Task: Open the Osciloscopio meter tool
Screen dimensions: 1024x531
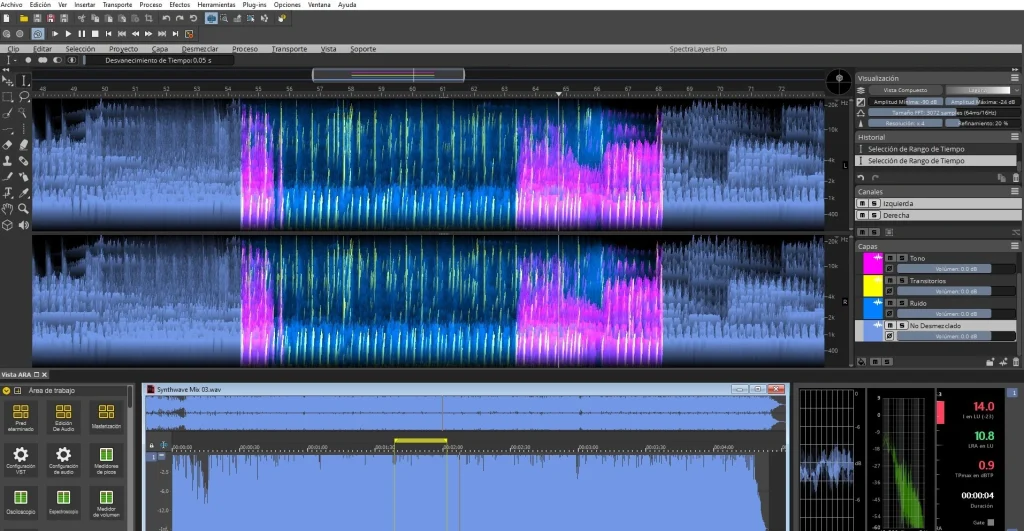Action: tap(21, 502)
